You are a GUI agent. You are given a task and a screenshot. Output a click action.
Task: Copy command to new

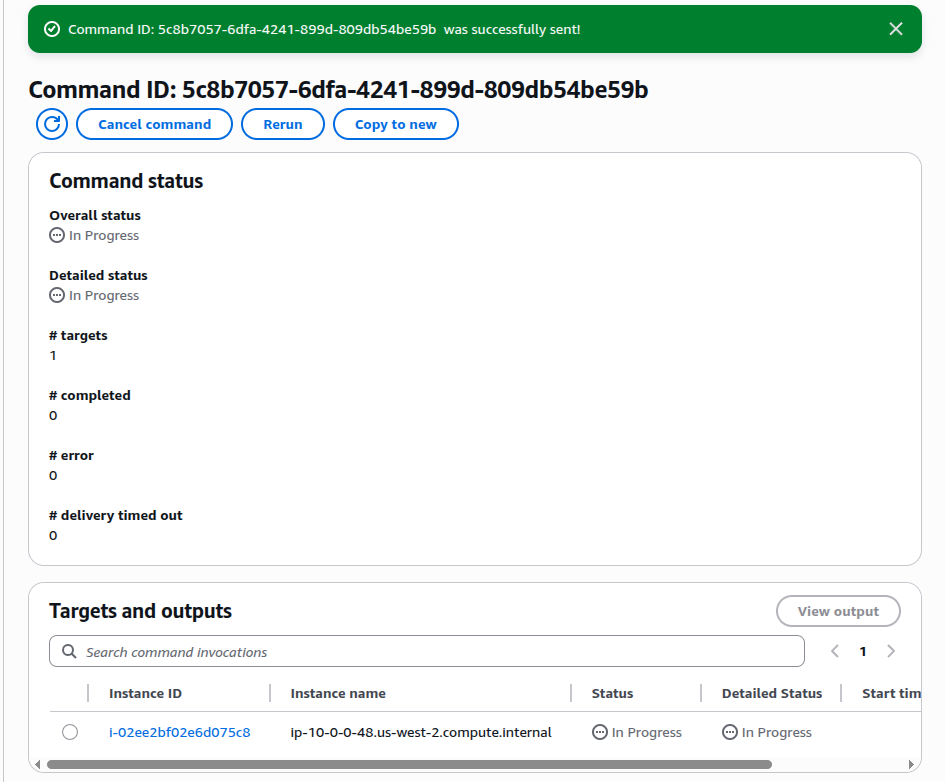tap(395, 124)
